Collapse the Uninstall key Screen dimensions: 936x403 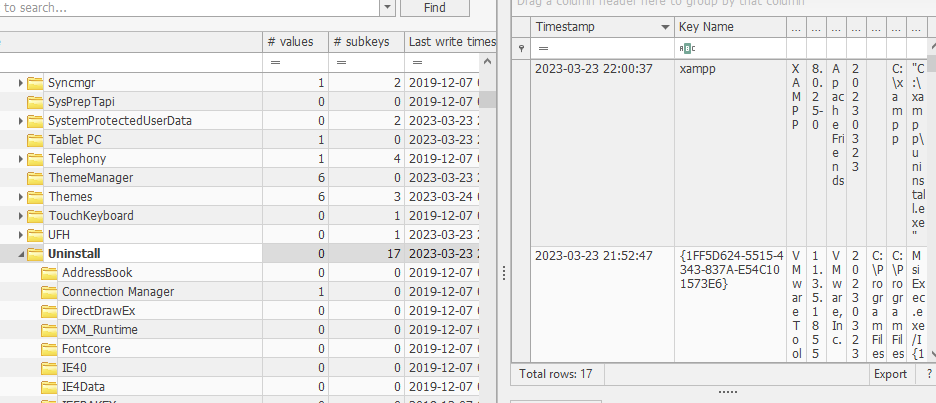pos(21,254)
